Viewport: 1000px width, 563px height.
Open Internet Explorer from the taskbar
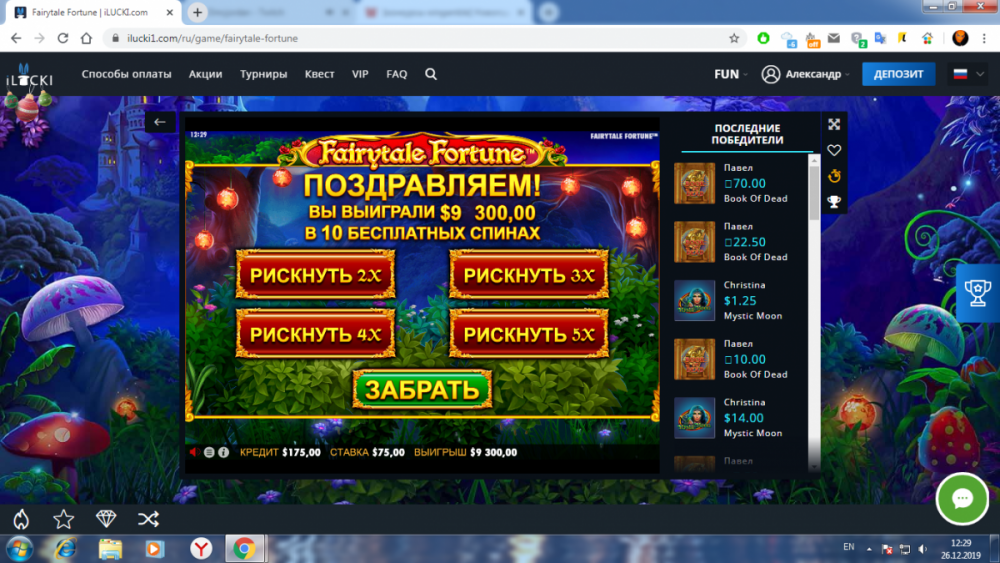(x=65, y=549)
